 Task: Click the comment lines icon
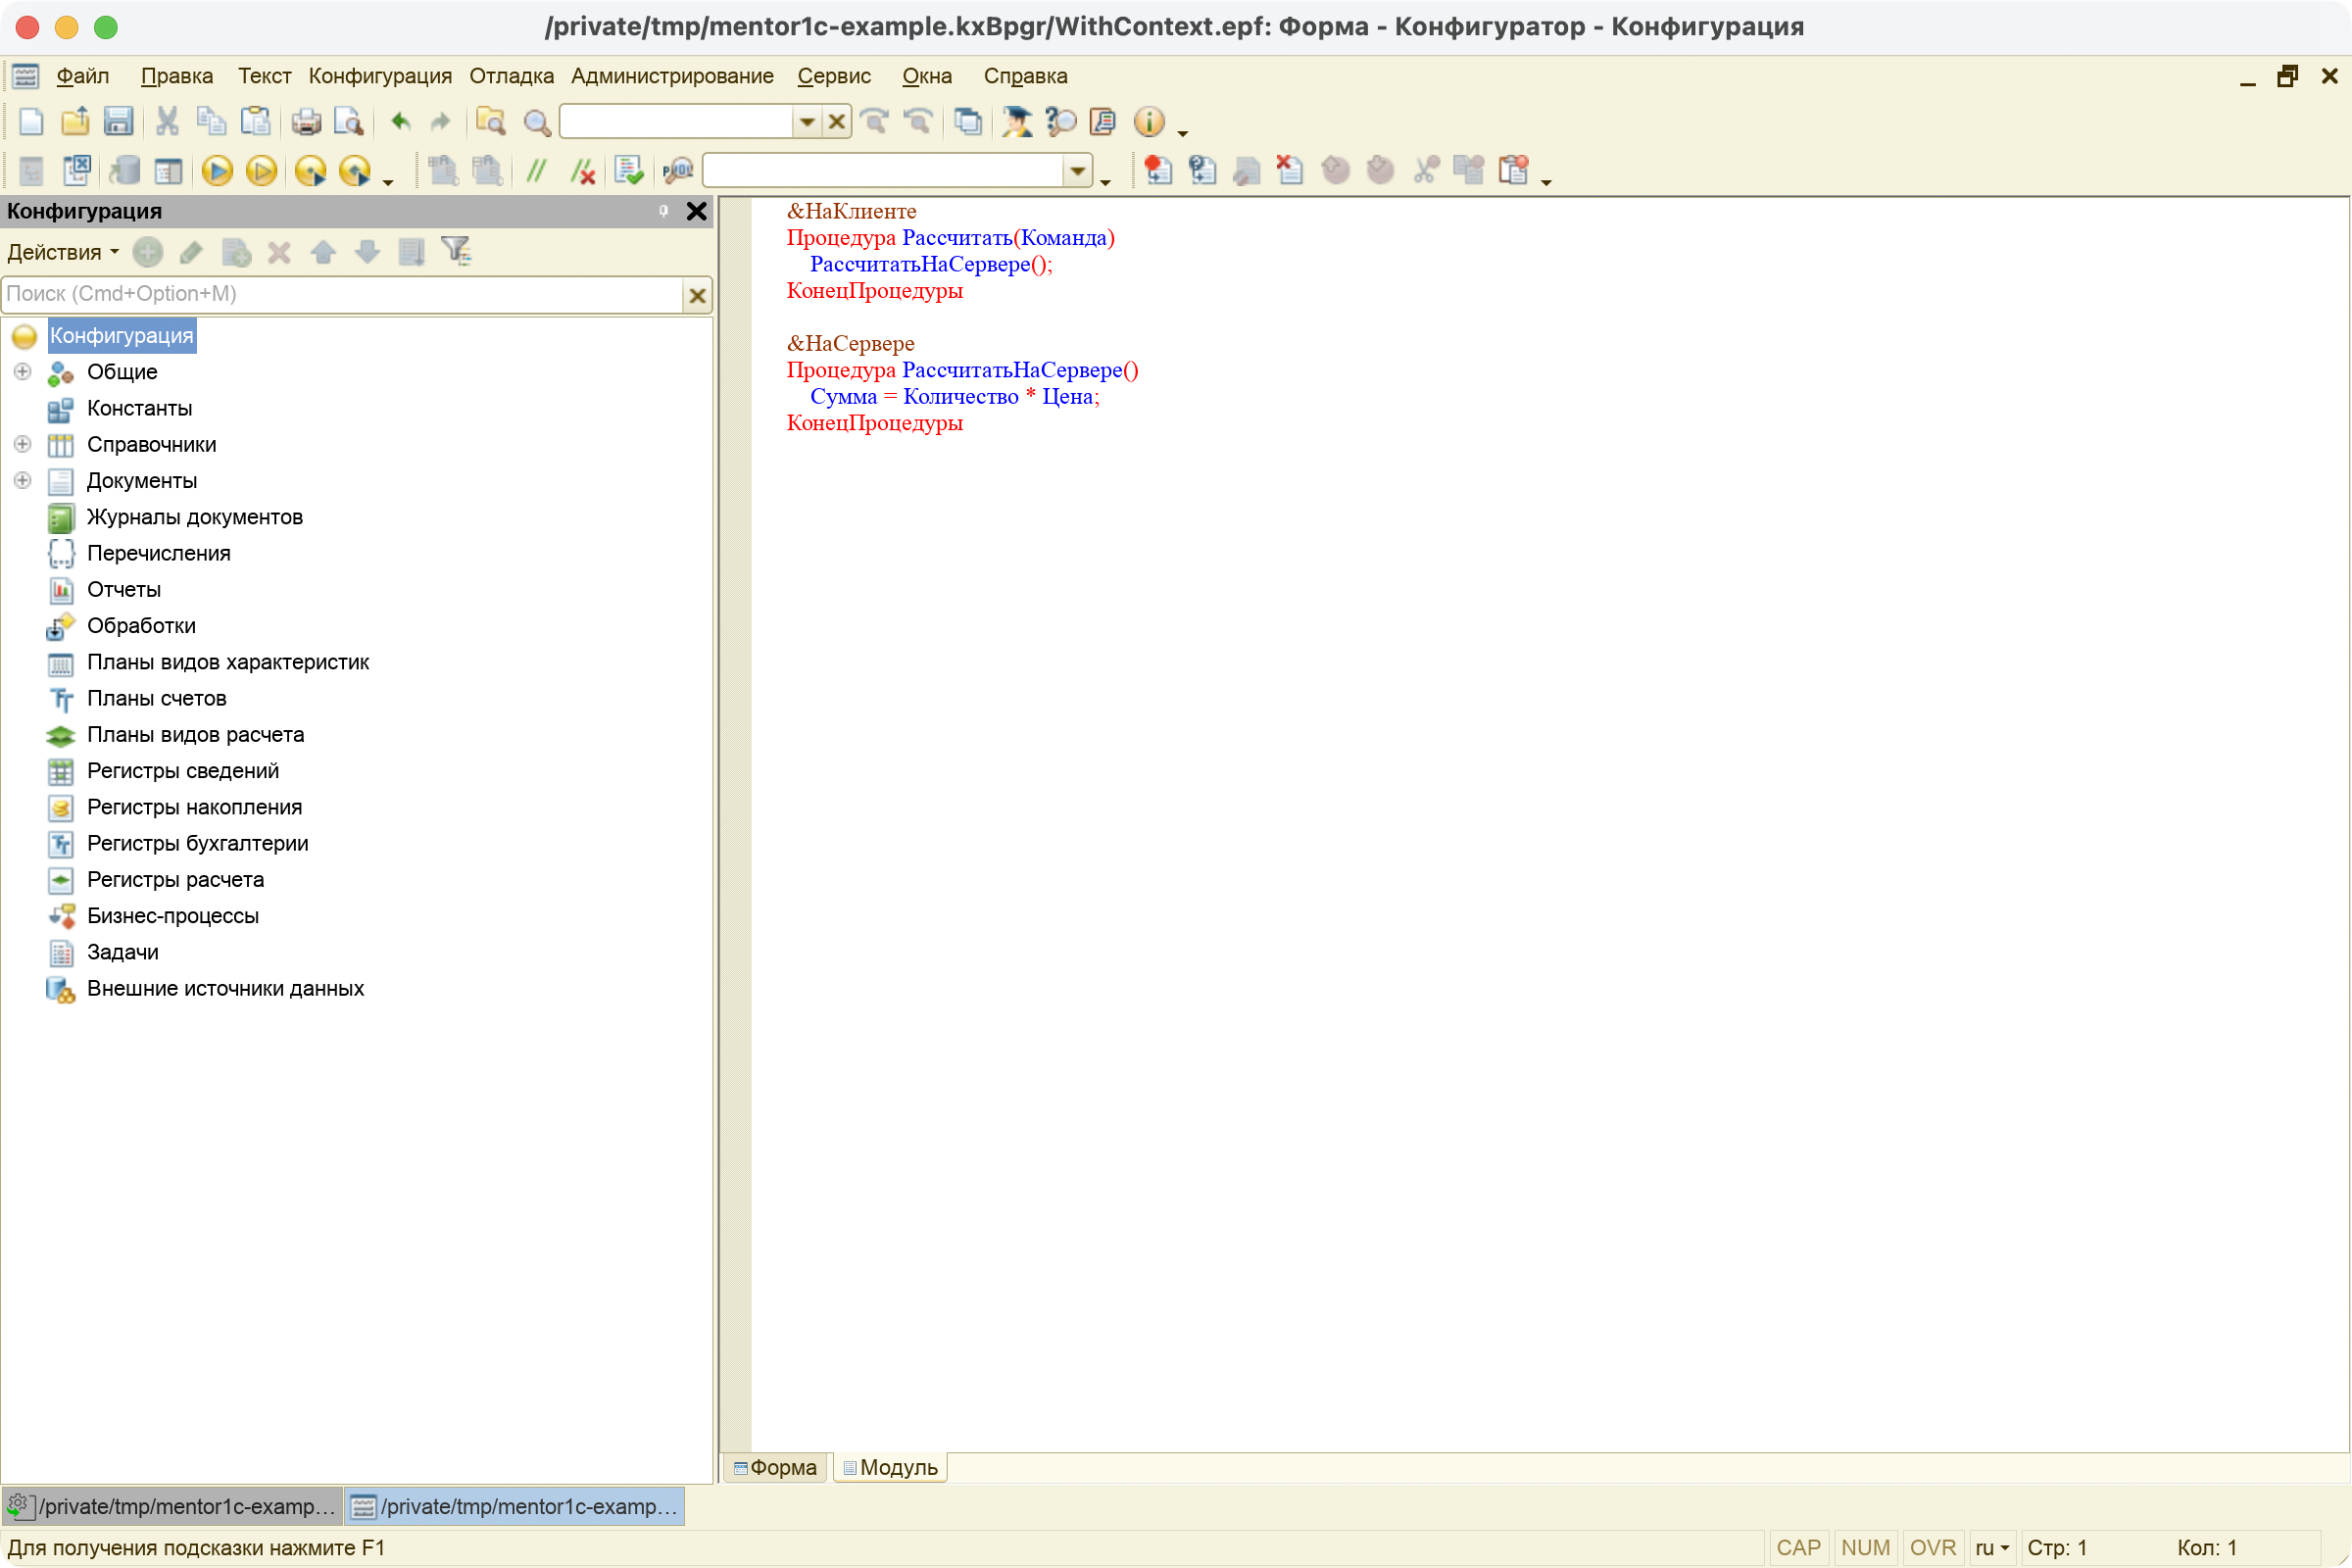(536, 171)
